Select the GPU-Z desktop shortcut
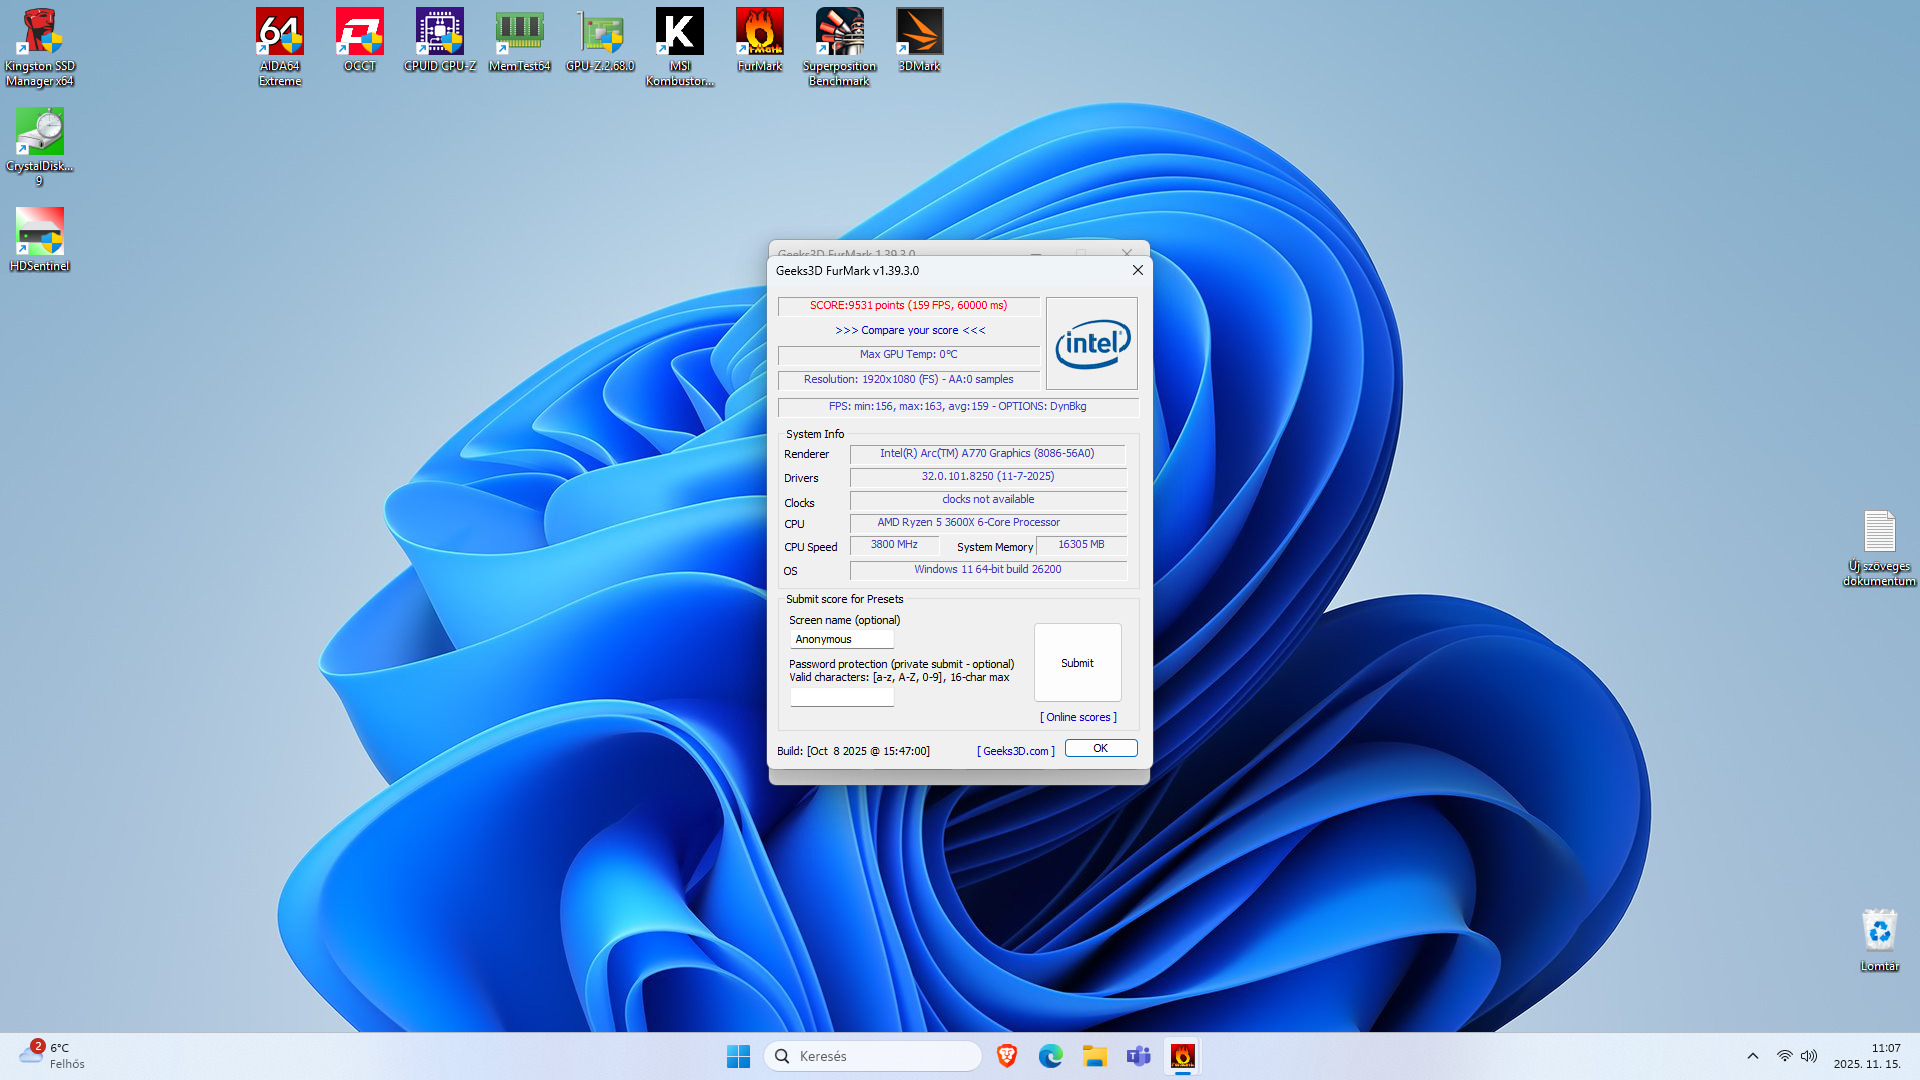This screenshot has width=1920, height=1080. pos(600,34)
